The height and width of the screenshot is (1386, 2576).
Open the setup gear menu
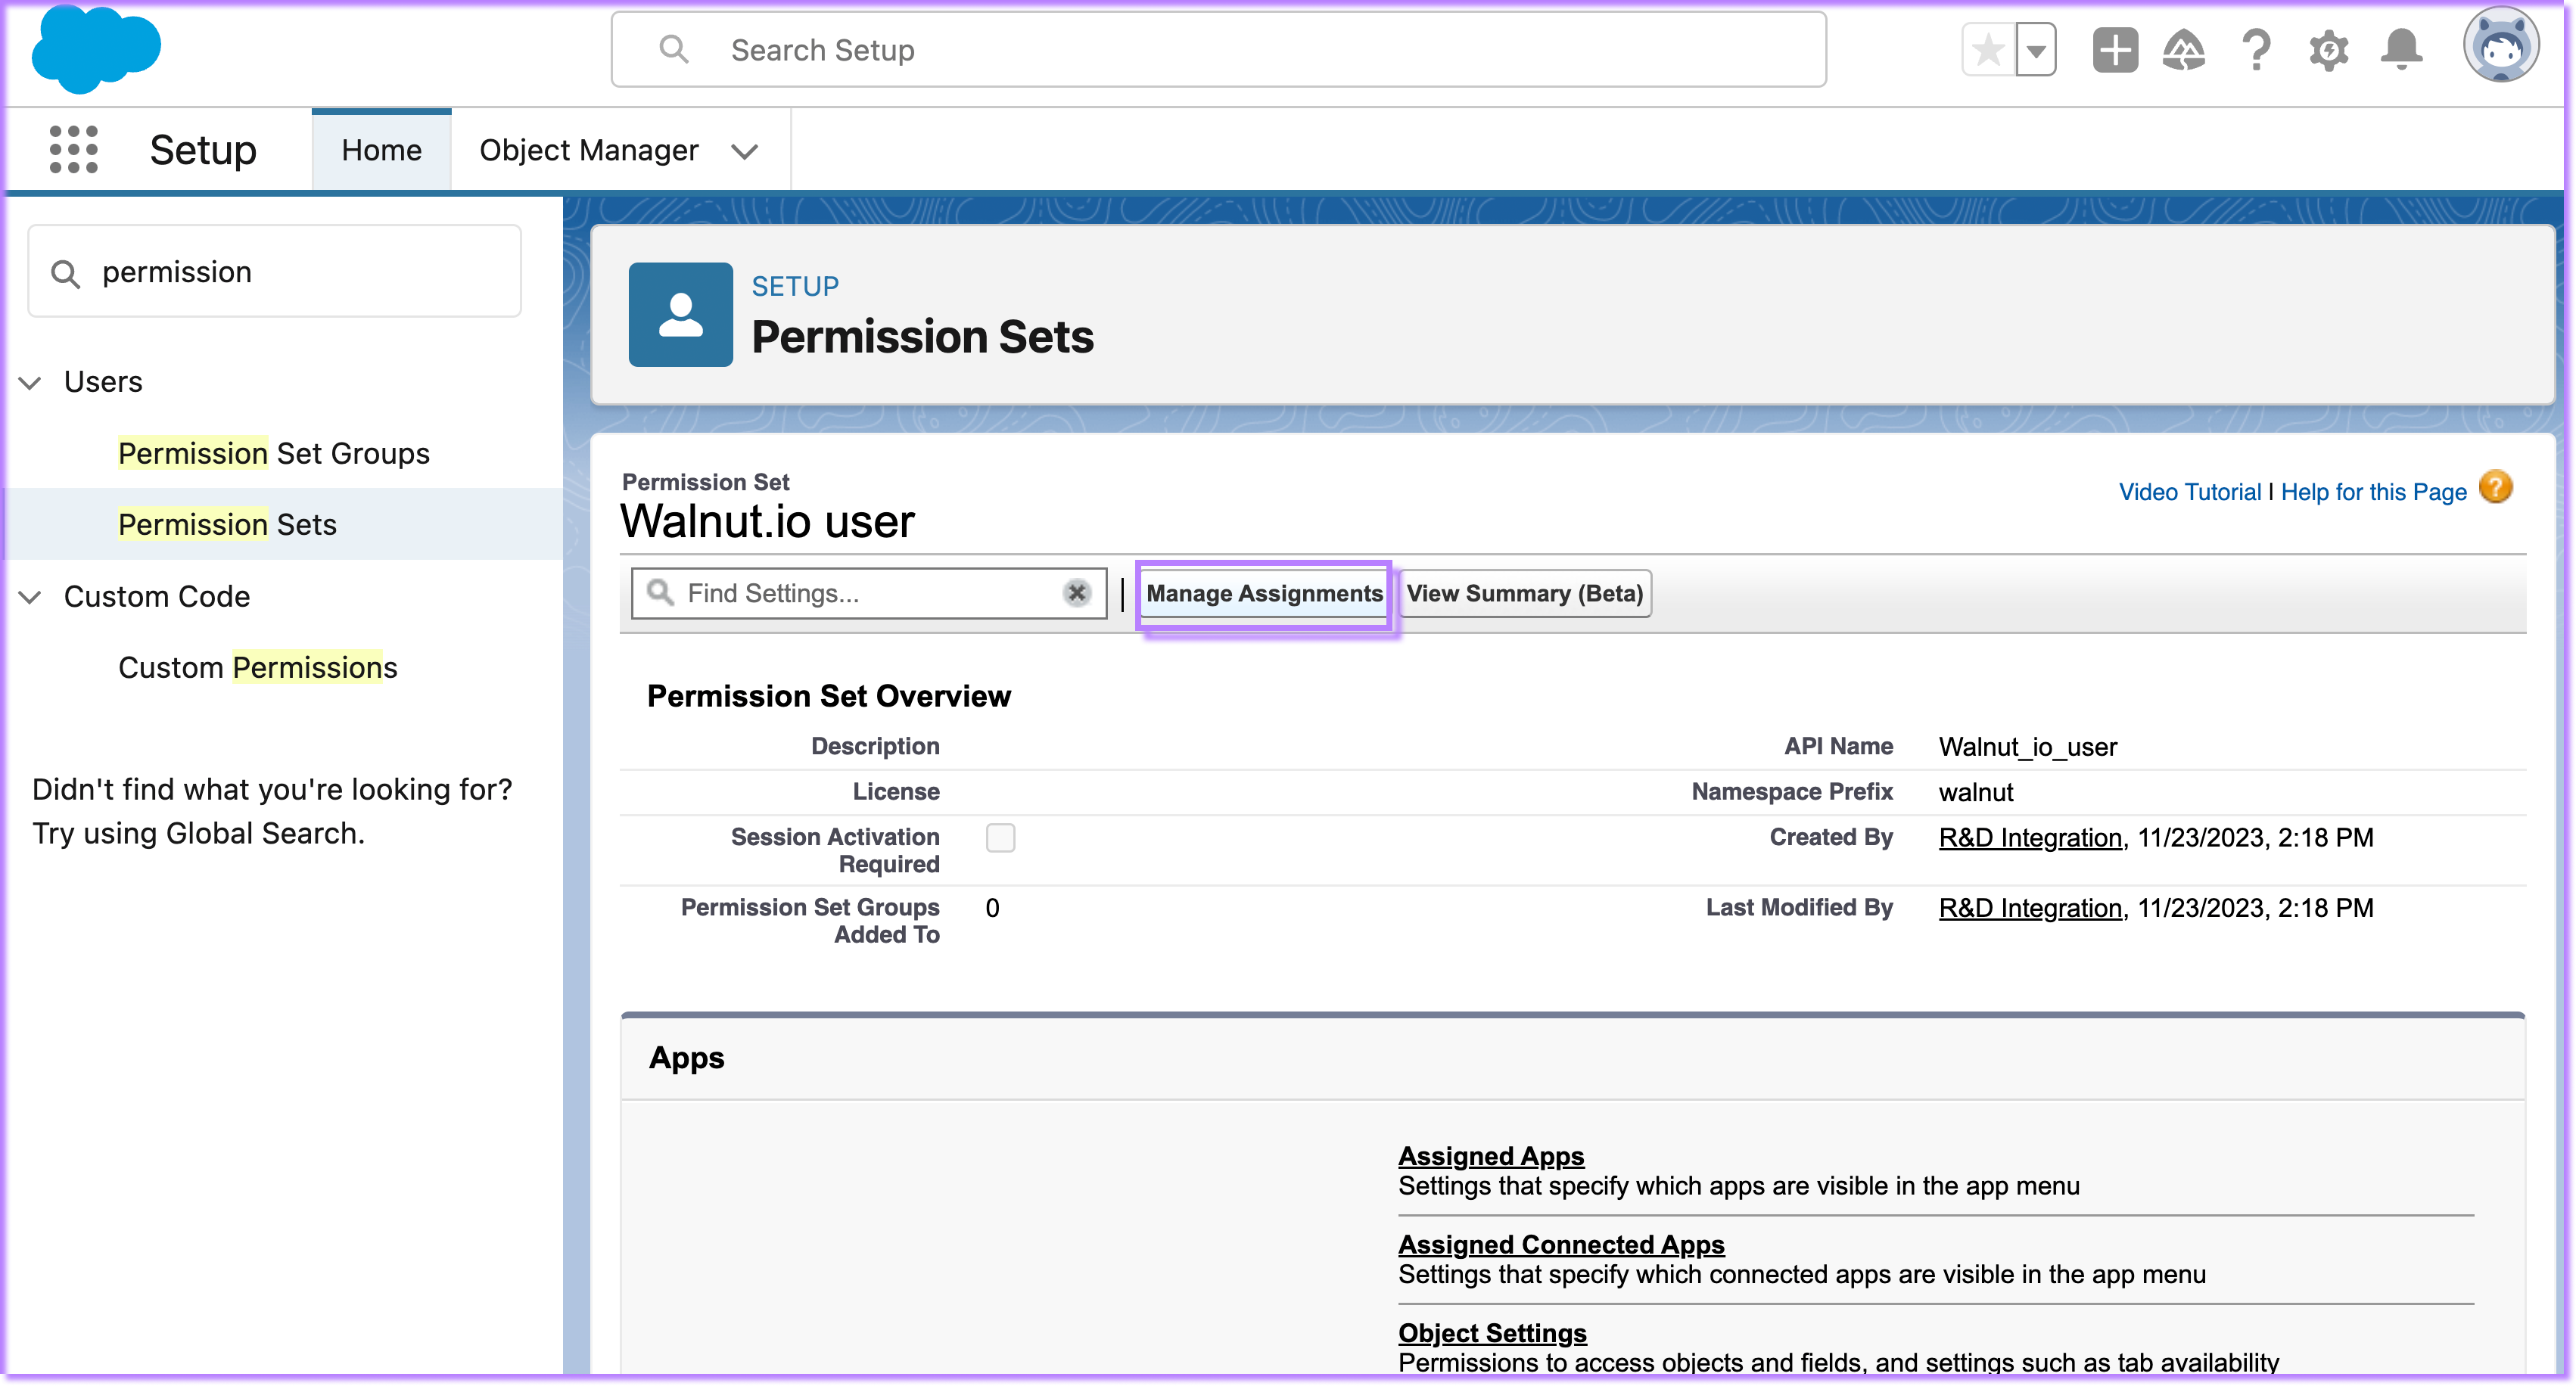[x=2329, y=50]
